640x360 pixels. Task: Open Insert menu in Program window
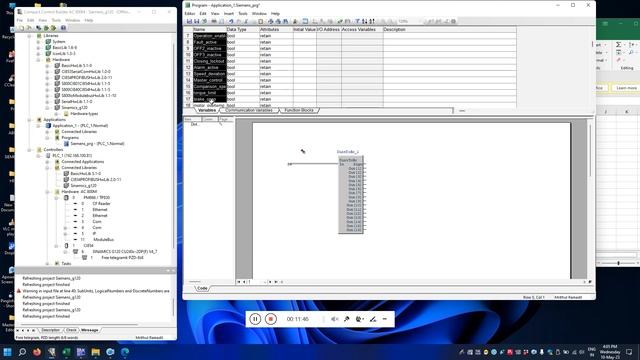(229, 13)
